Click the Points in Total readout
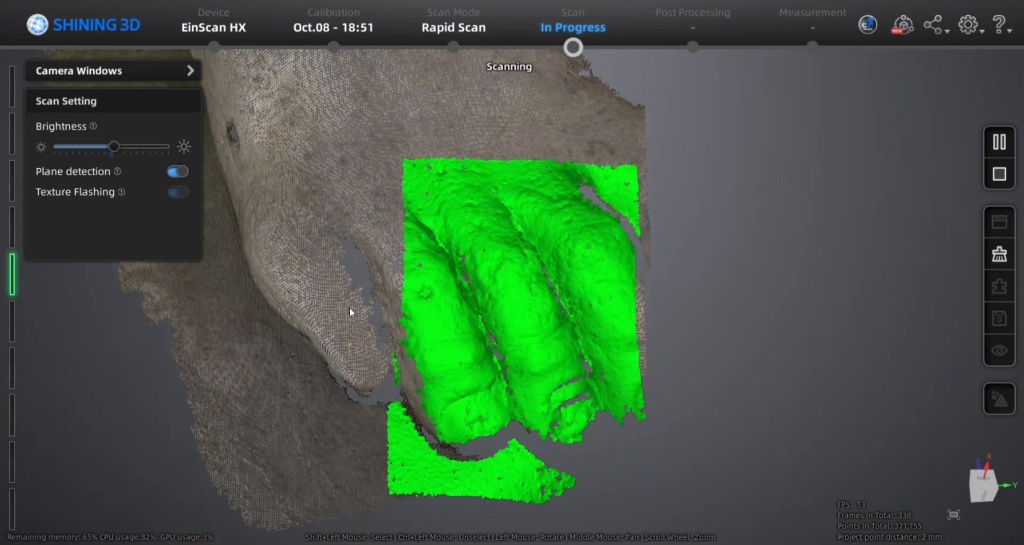The width and height of the screenshot is (1024, 545). point(879,526)
